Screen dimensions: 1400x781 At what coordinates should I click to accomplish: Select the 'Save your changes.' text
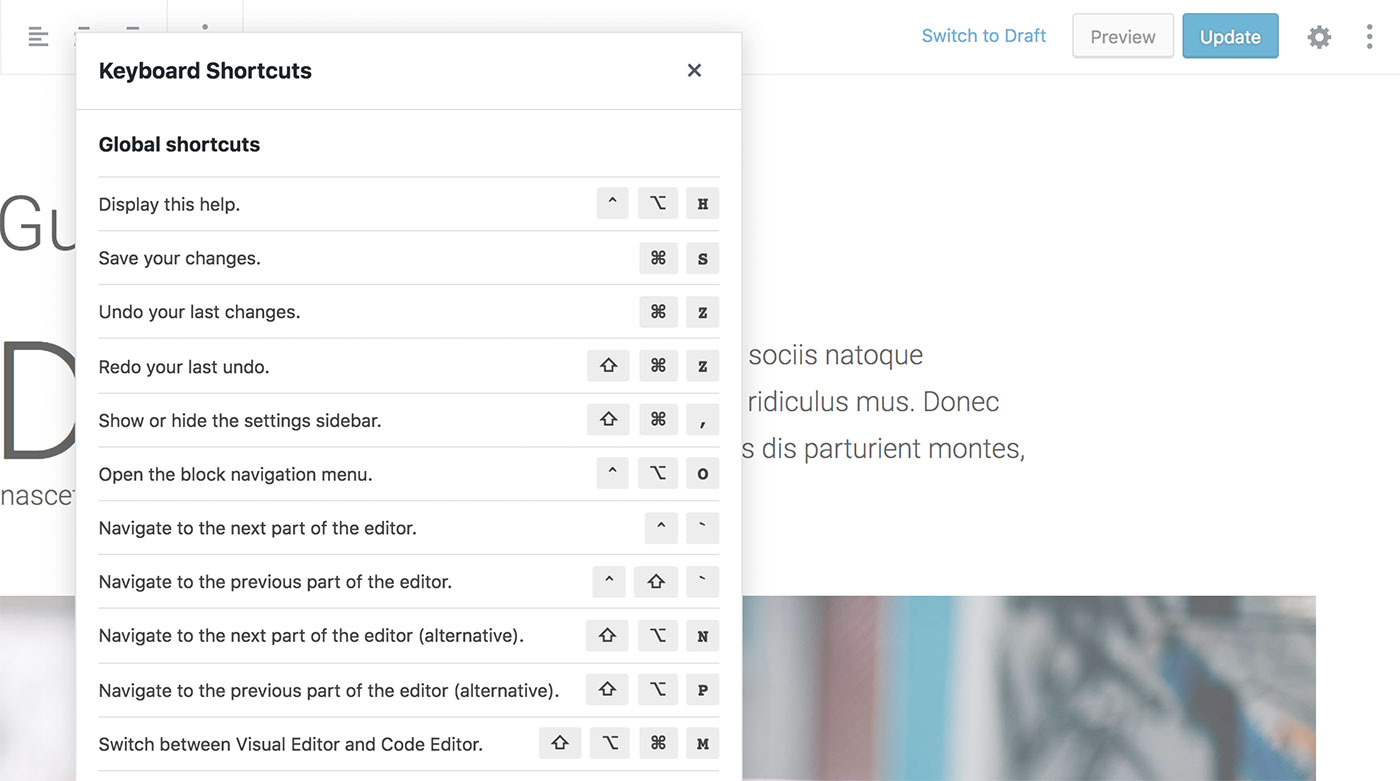[x=179, y=258]
